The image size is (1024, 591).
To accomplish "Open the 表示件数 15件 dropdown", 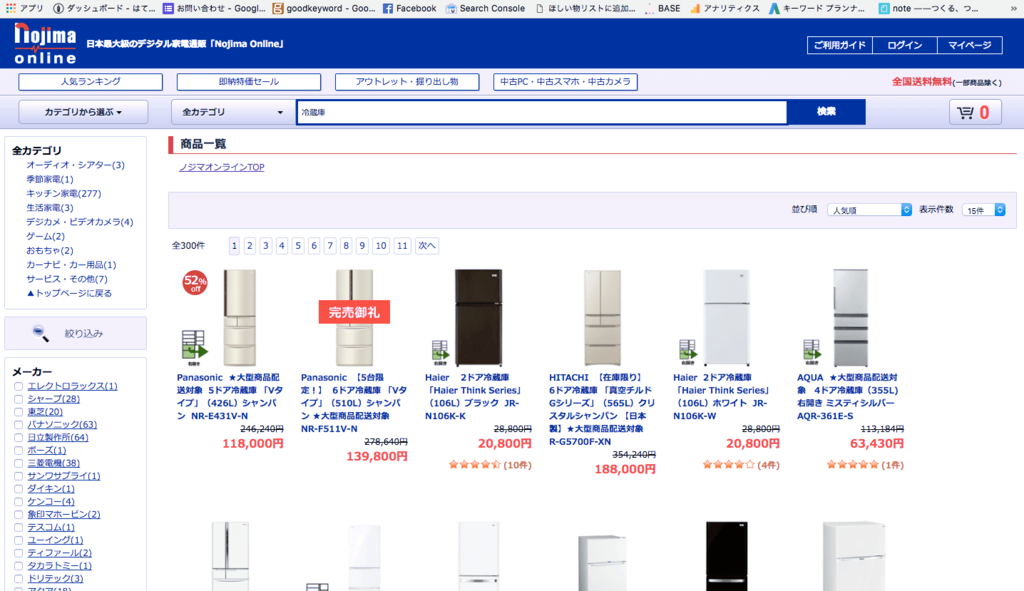I will point(984,210).
